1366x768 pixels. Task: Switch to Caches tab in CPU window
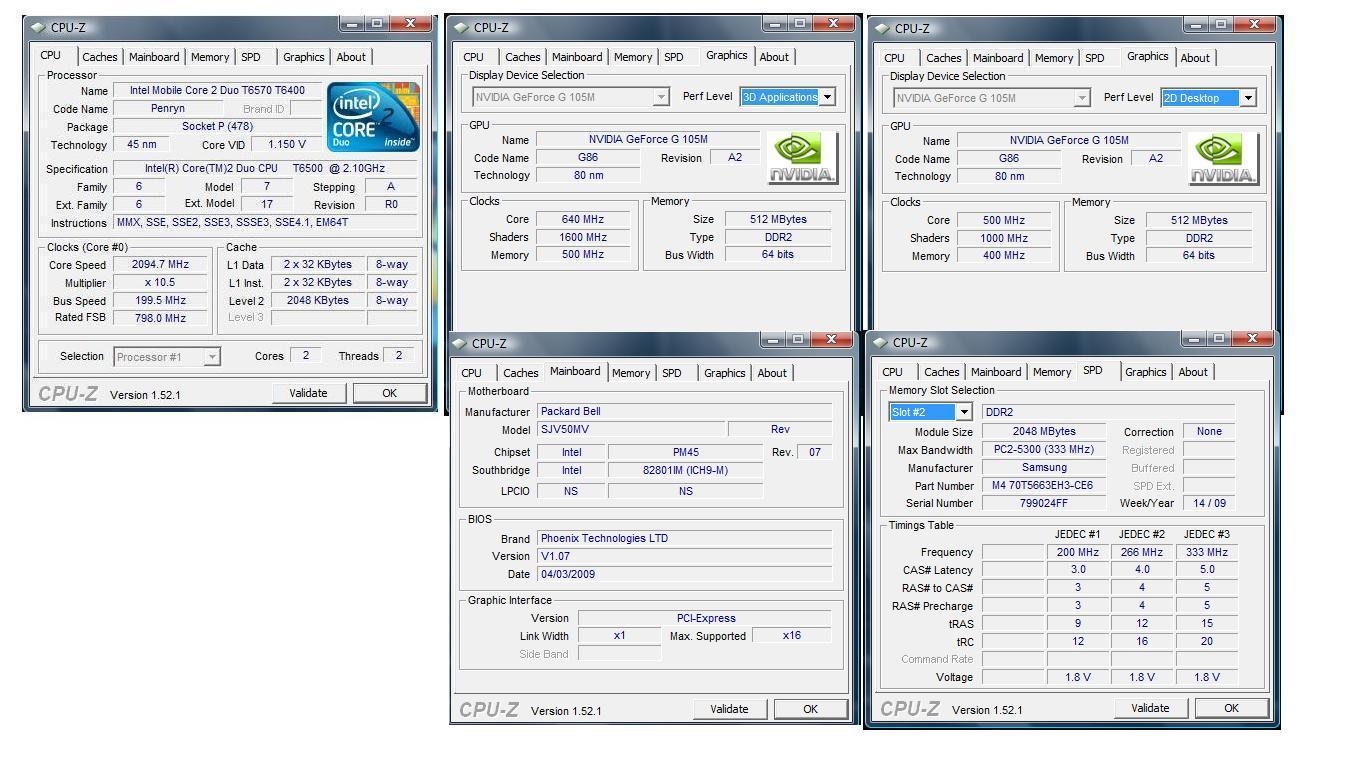point(99,57)
